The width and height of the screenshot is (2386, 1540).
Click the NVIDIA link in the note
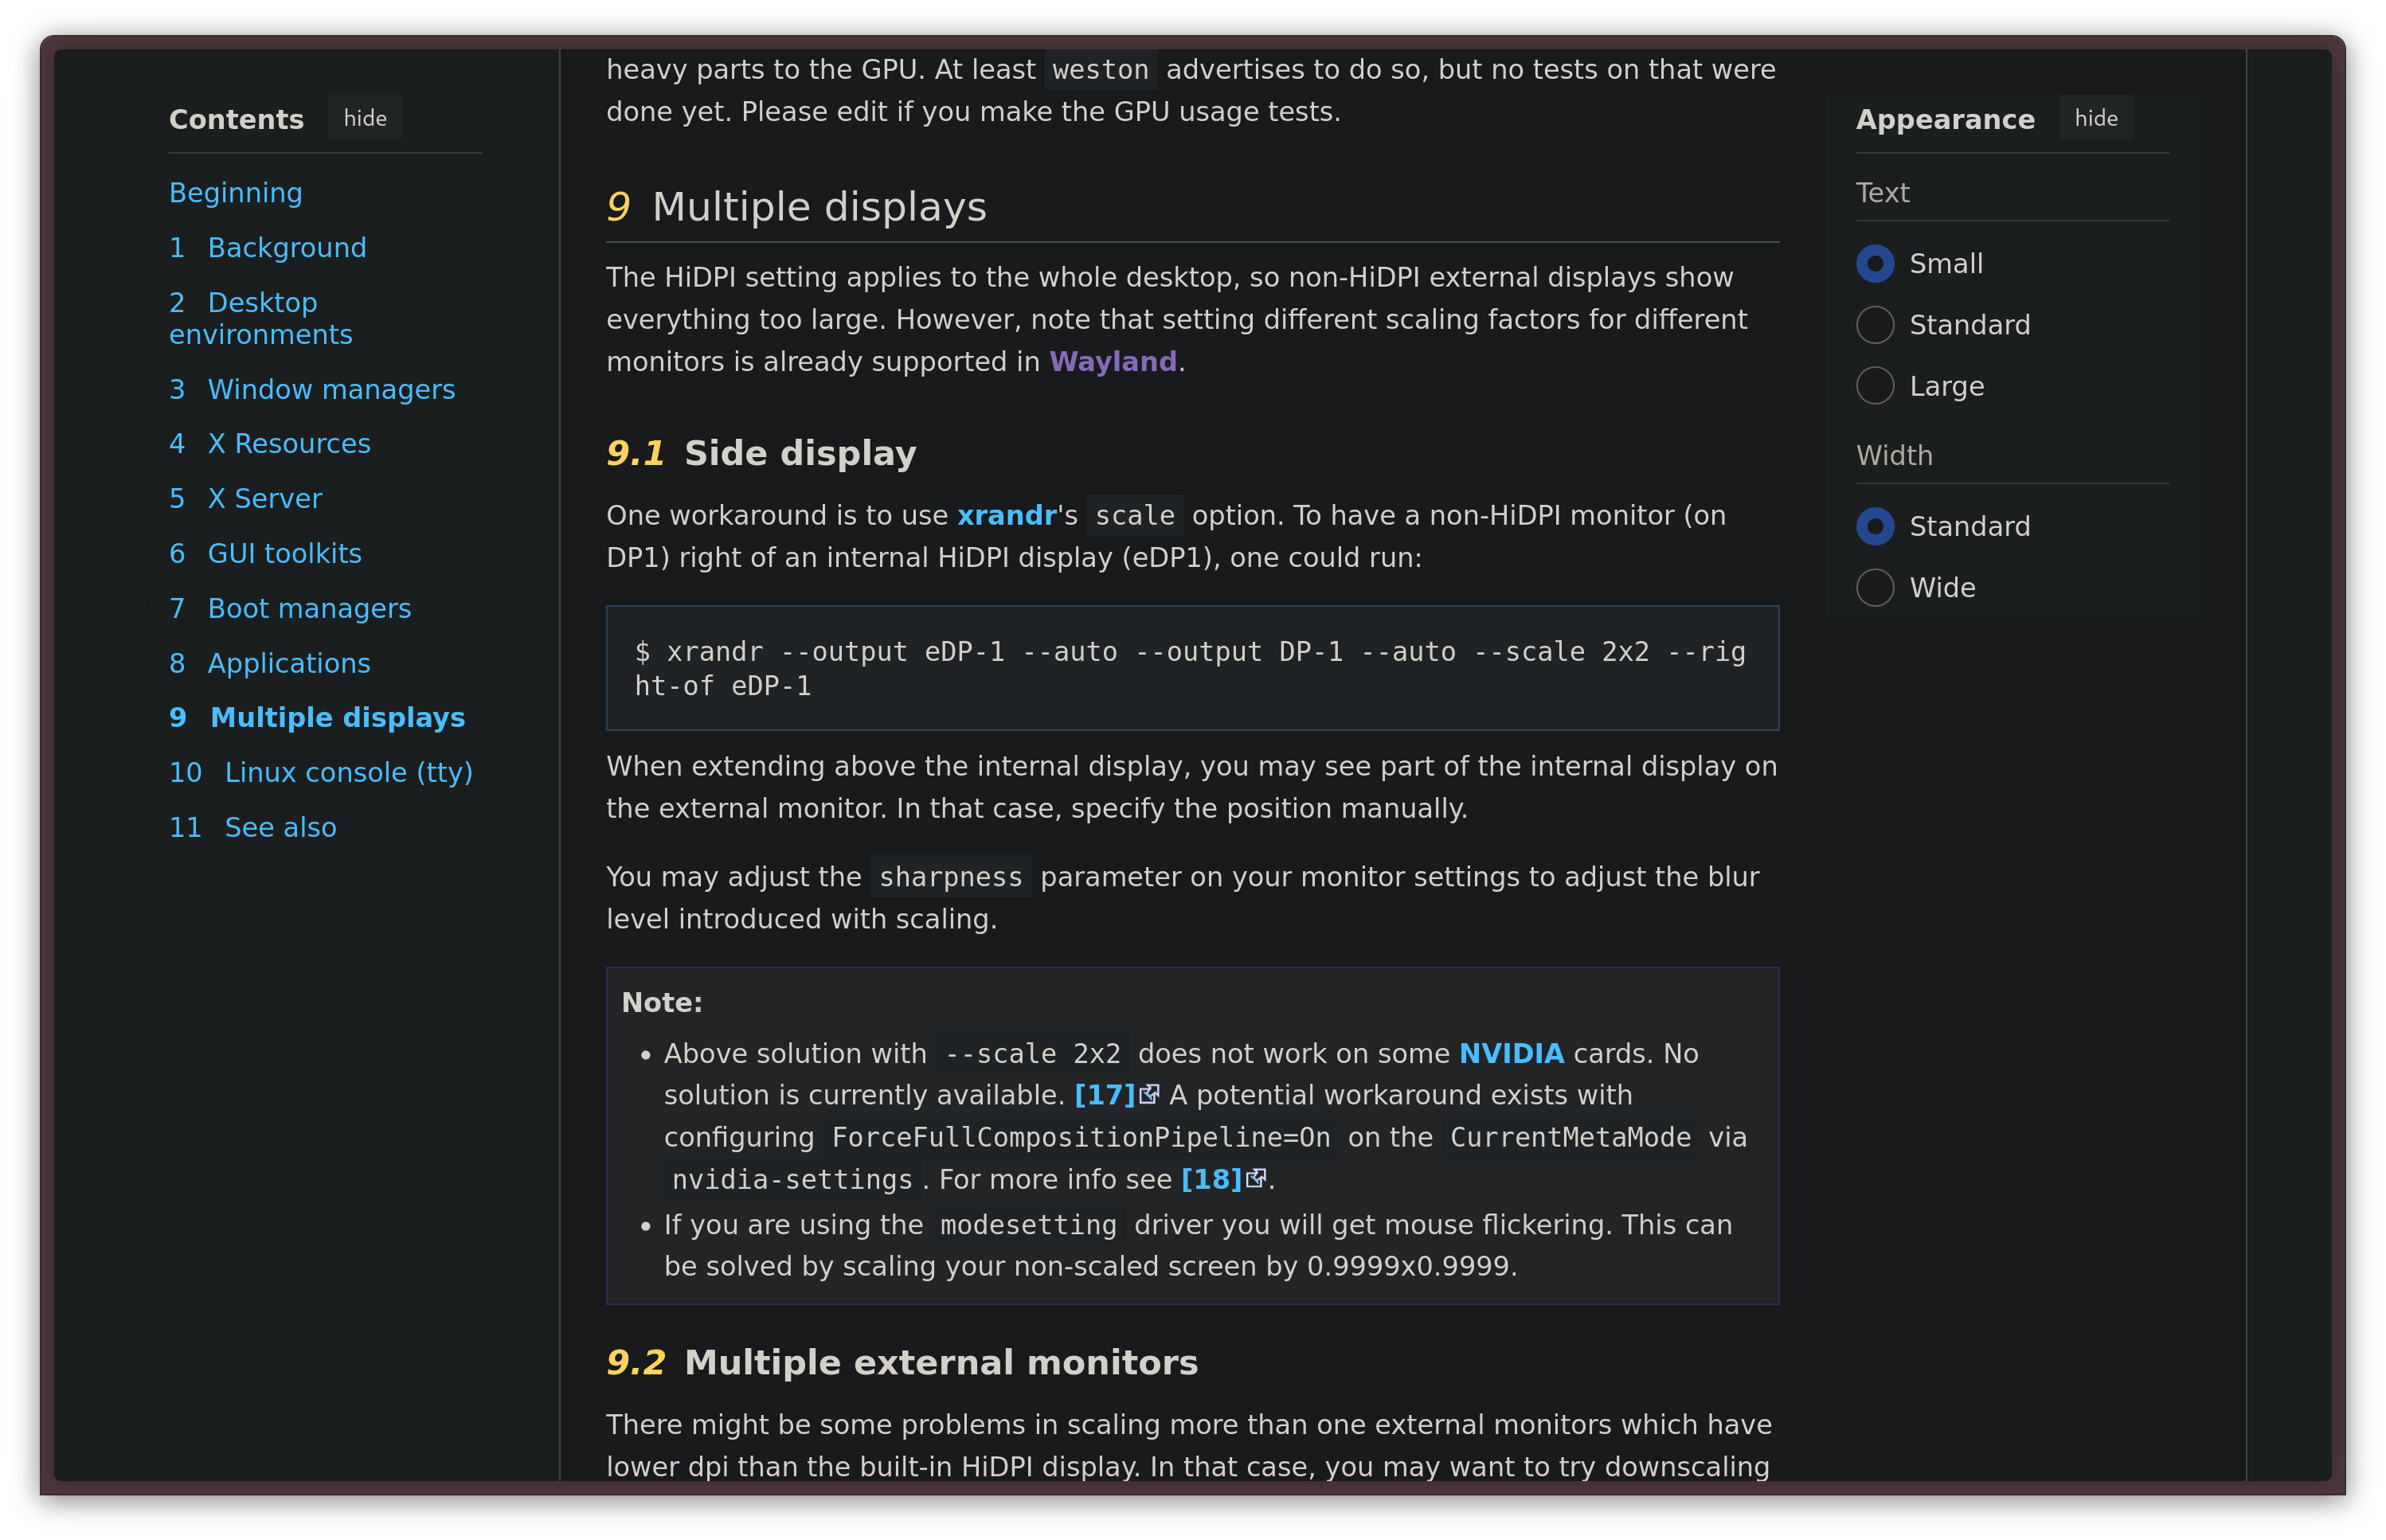pos(1511,1054)
